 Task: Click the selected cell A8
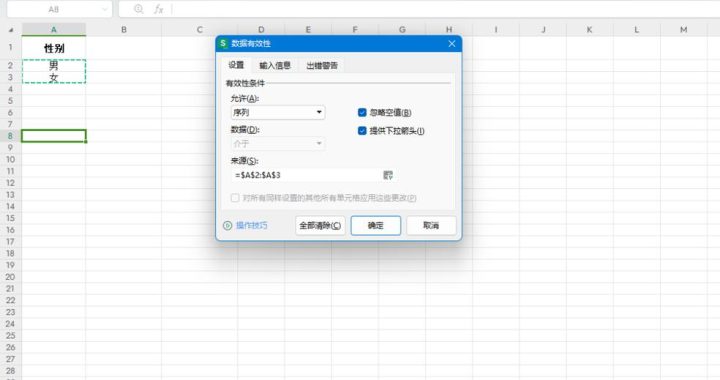click(54, 136)
